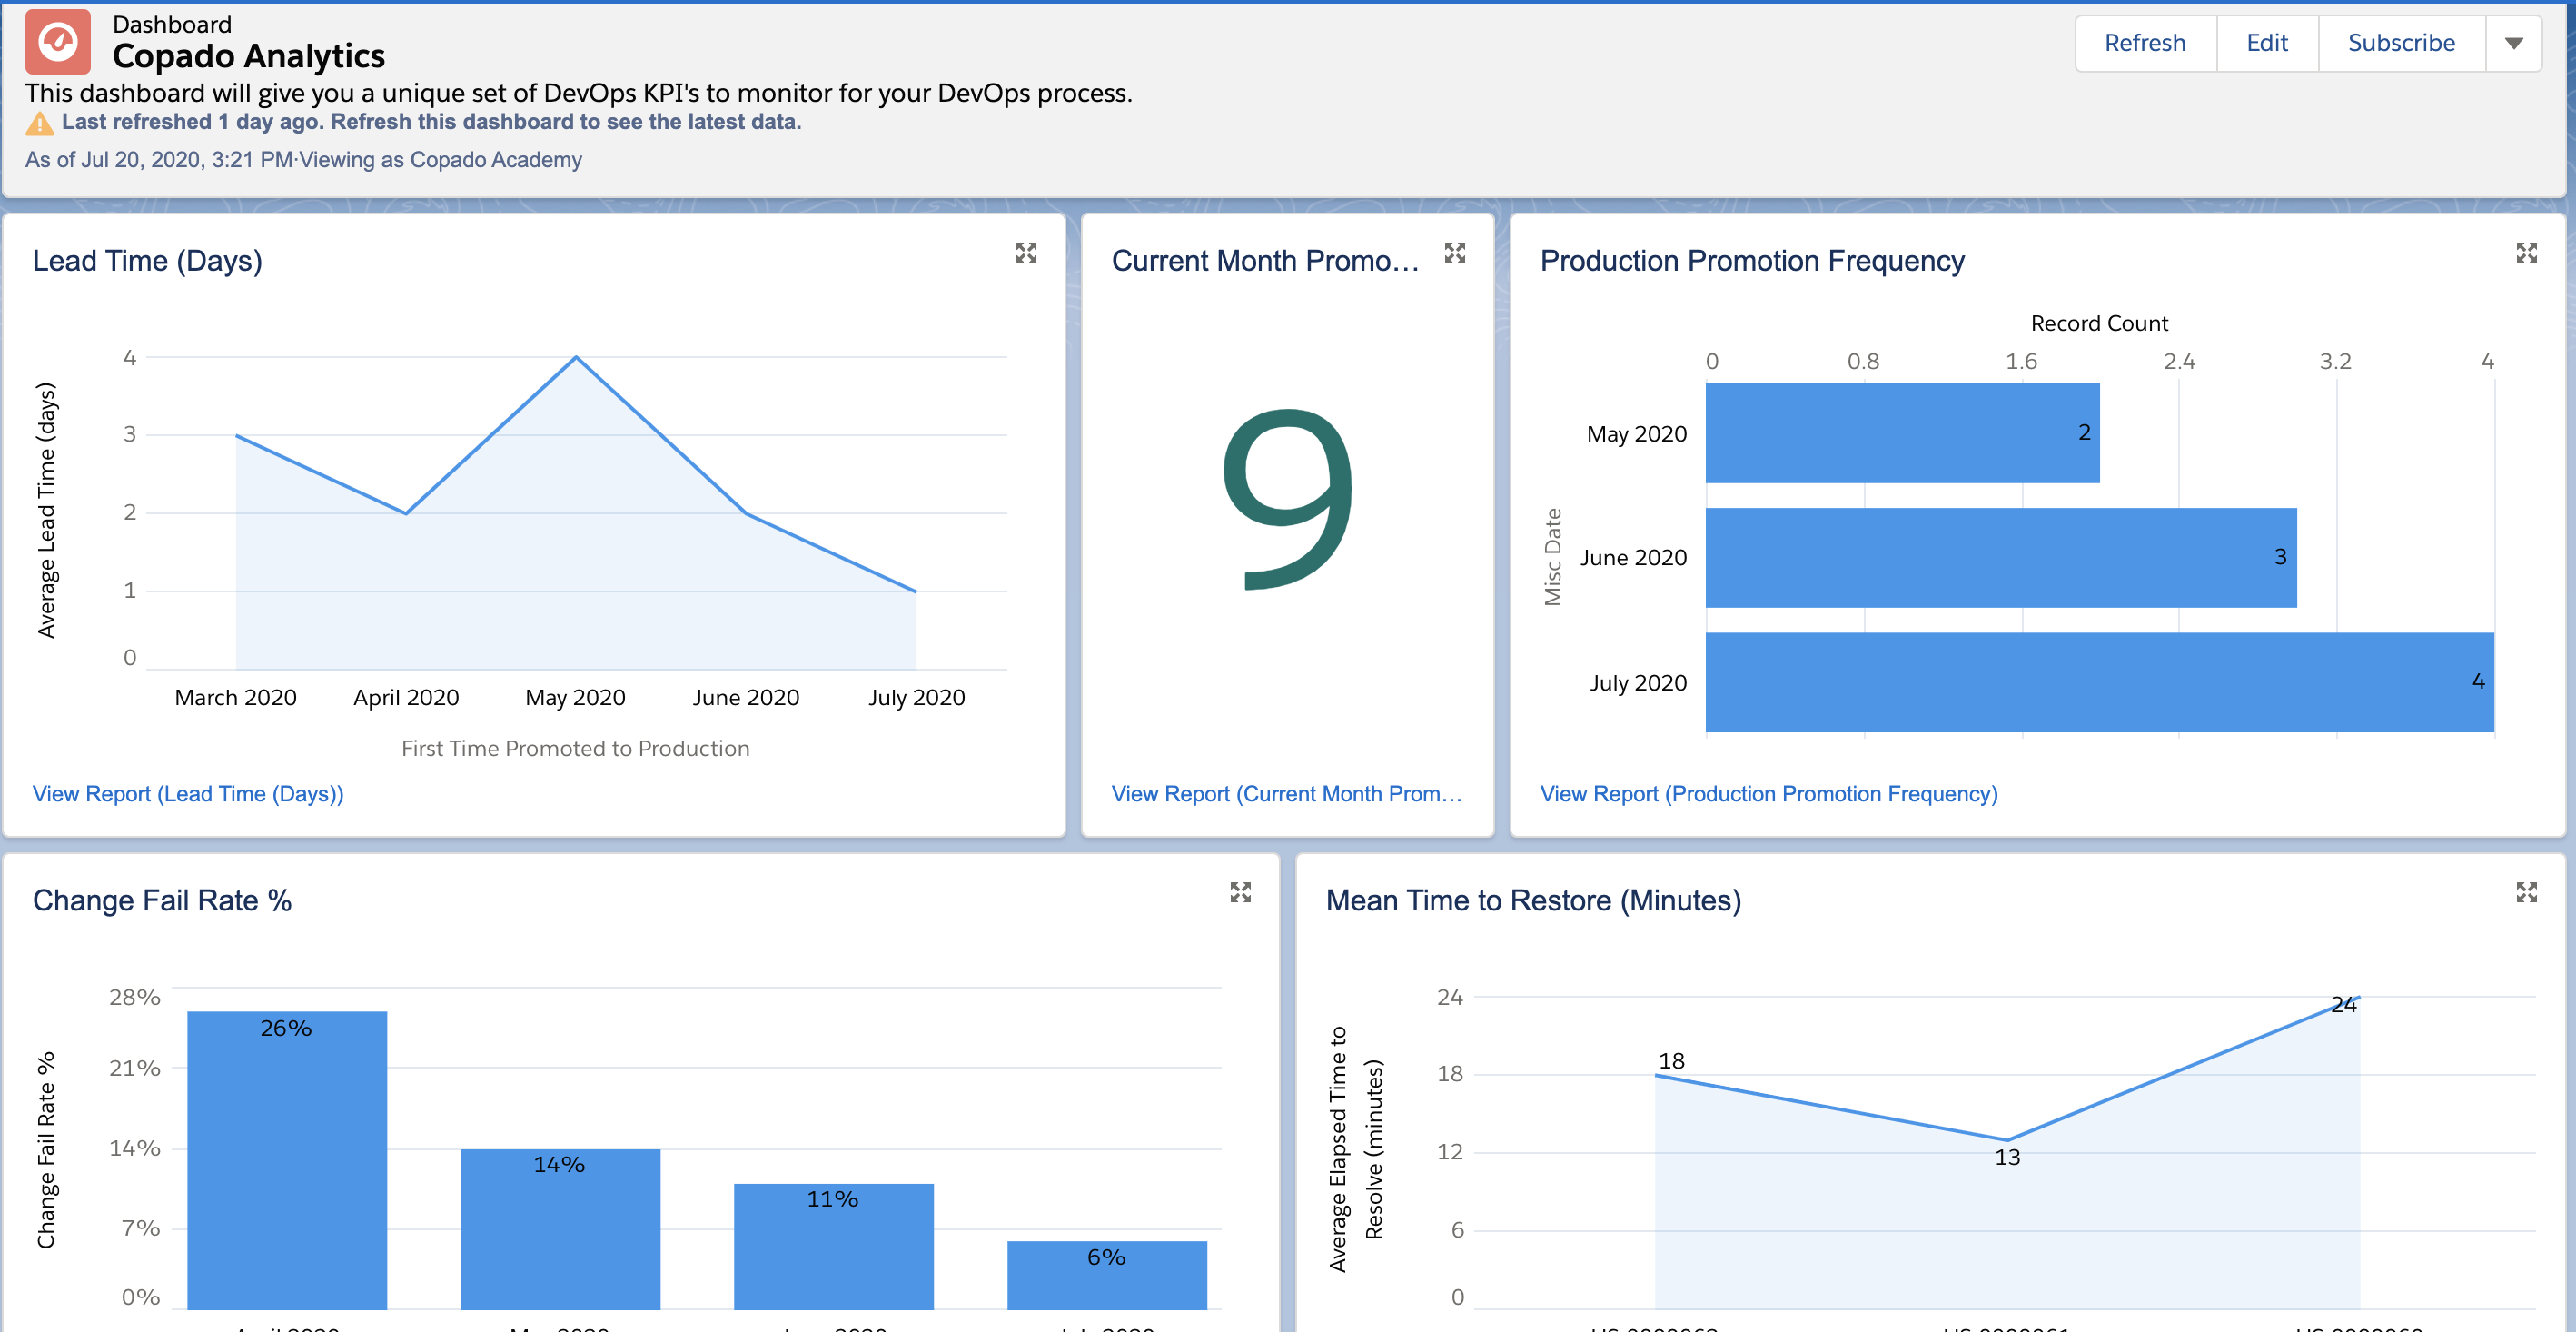The width and height of the screenshot is (2576, 1332).
Task: Click the 18 data point label
Action: 1671,1060
